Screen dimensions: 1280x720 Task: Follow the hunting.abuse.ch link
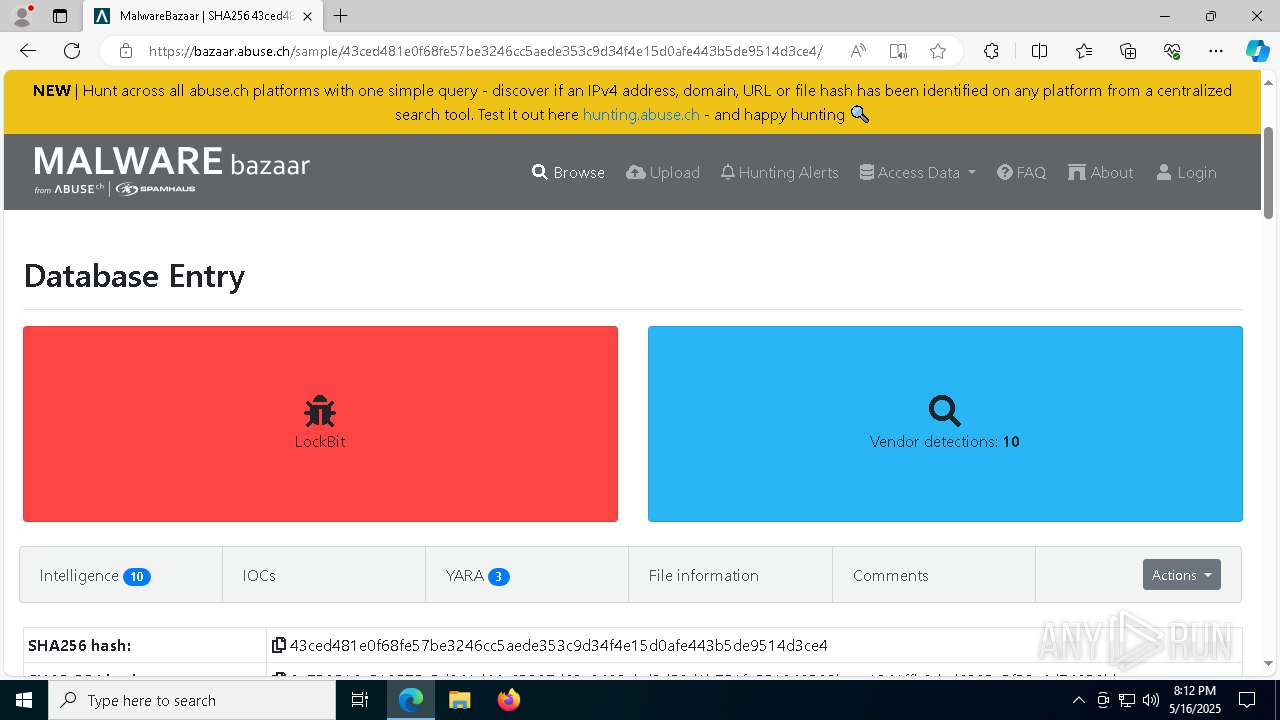click(x=641, y=114)
